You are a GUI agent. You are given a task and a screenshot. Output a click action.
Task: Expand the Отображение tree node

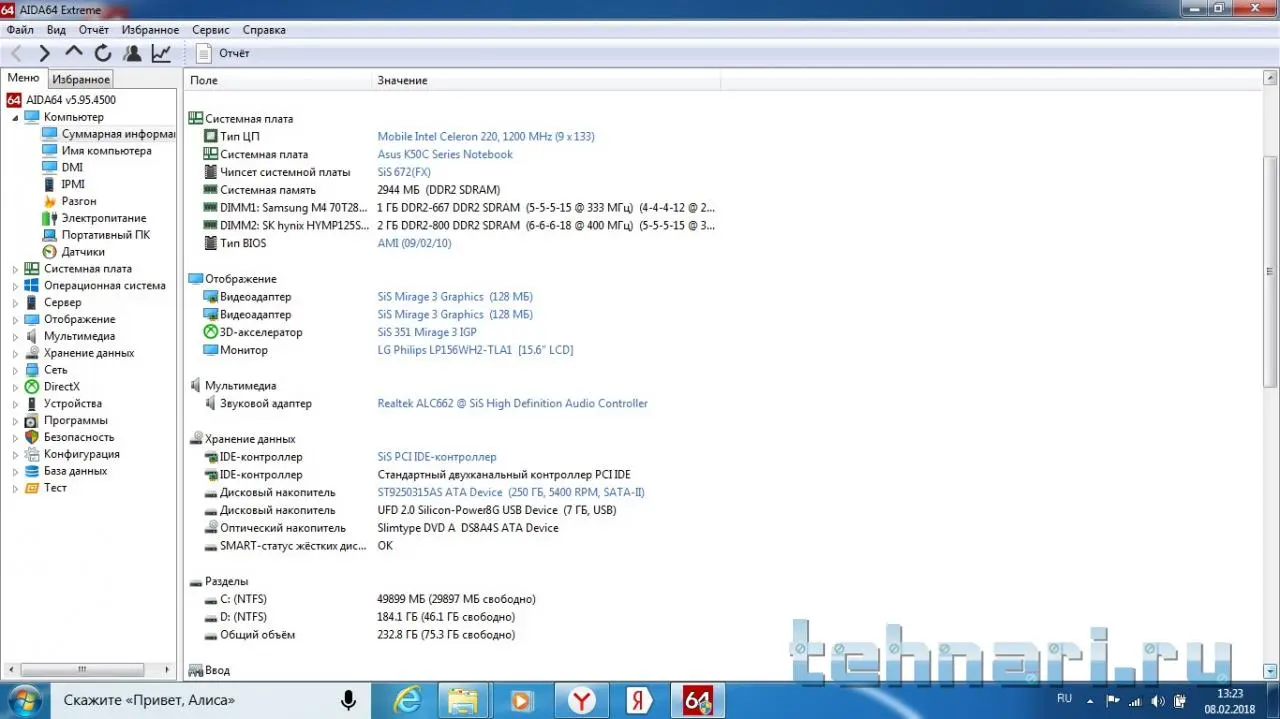point(15,319)
